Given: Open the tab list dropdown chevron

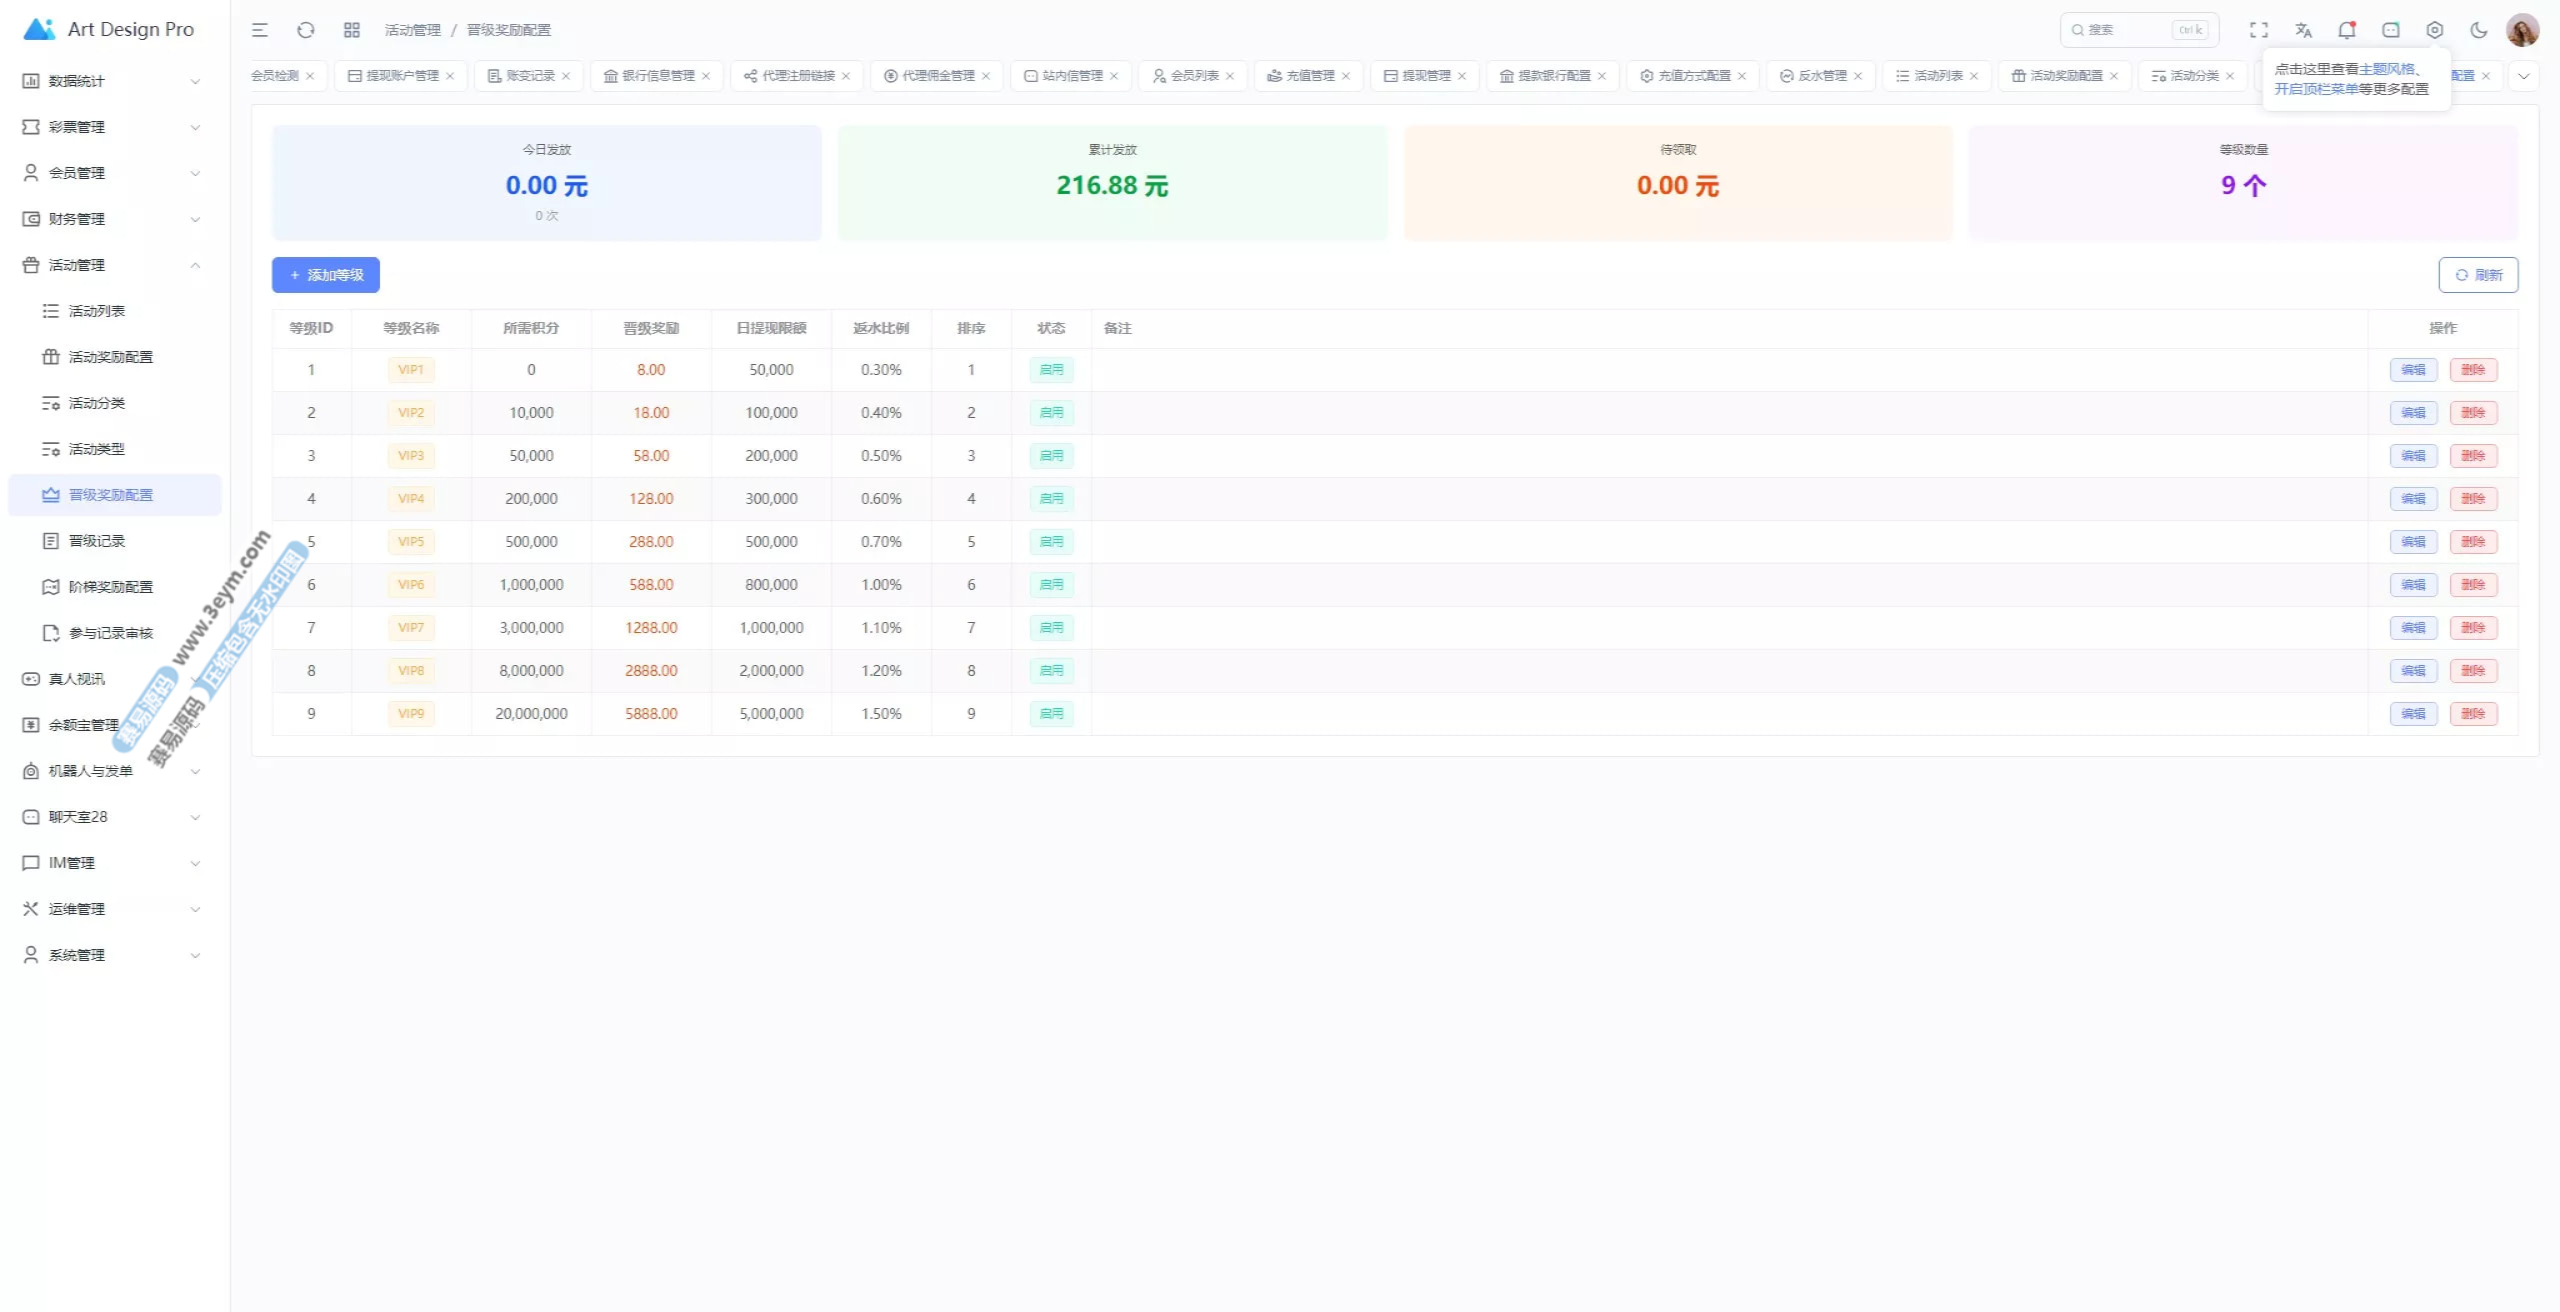Looking at the screenshot, I should click(2523, 76).
